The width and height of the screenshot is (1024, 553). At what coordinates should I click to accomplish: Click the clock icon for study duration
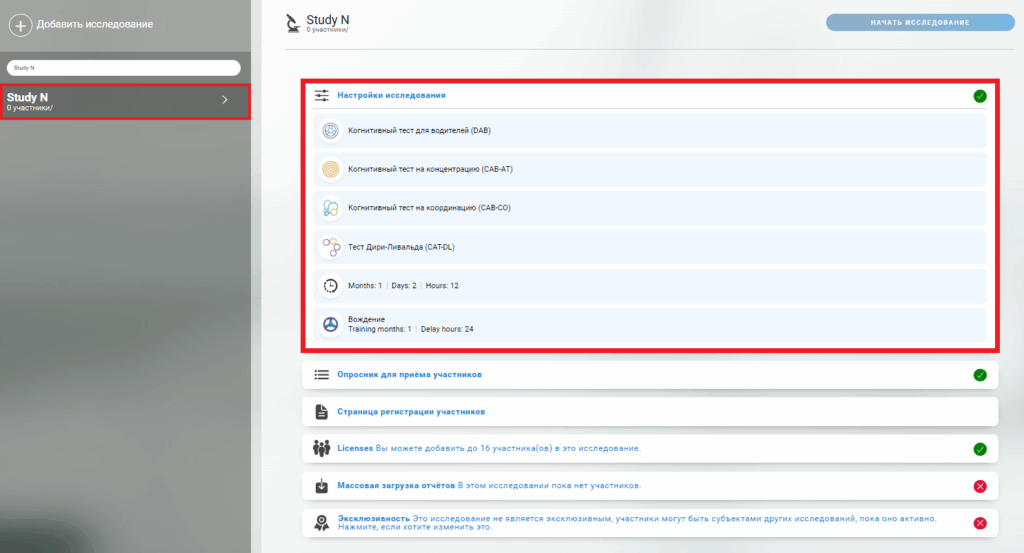(330, 286)
